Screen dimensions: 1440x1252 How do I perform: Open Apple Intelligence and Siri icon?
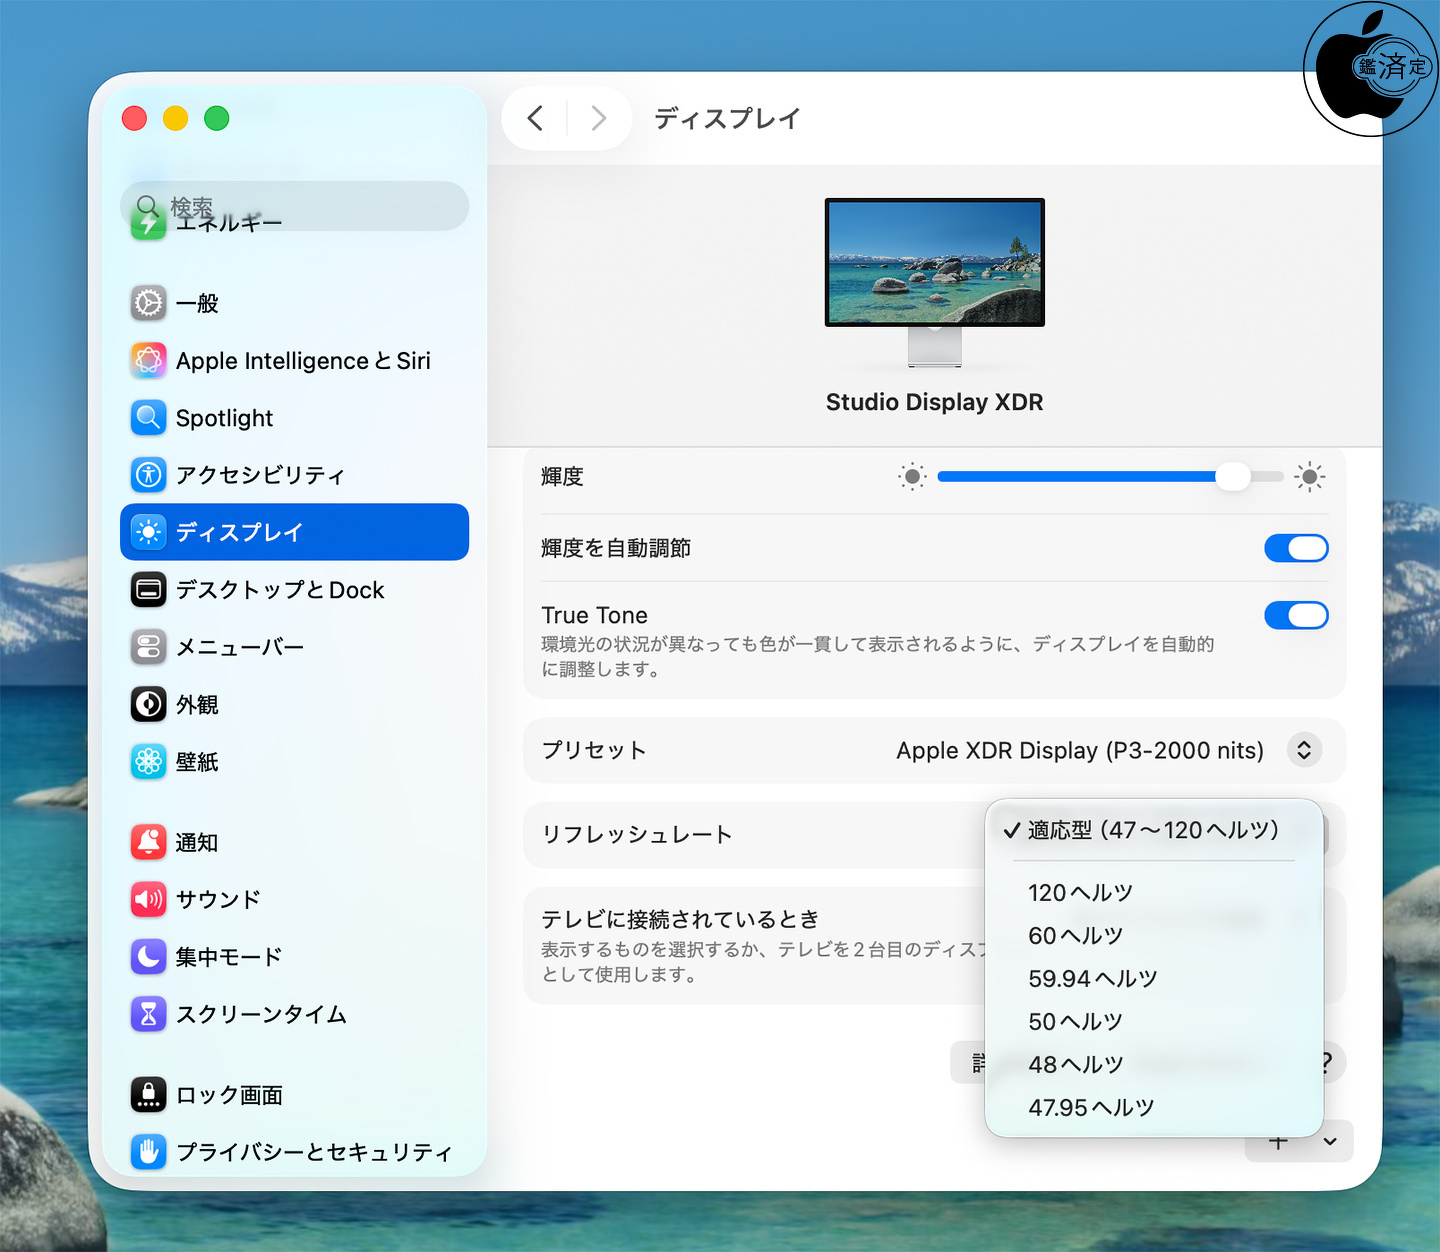[149, 360]
